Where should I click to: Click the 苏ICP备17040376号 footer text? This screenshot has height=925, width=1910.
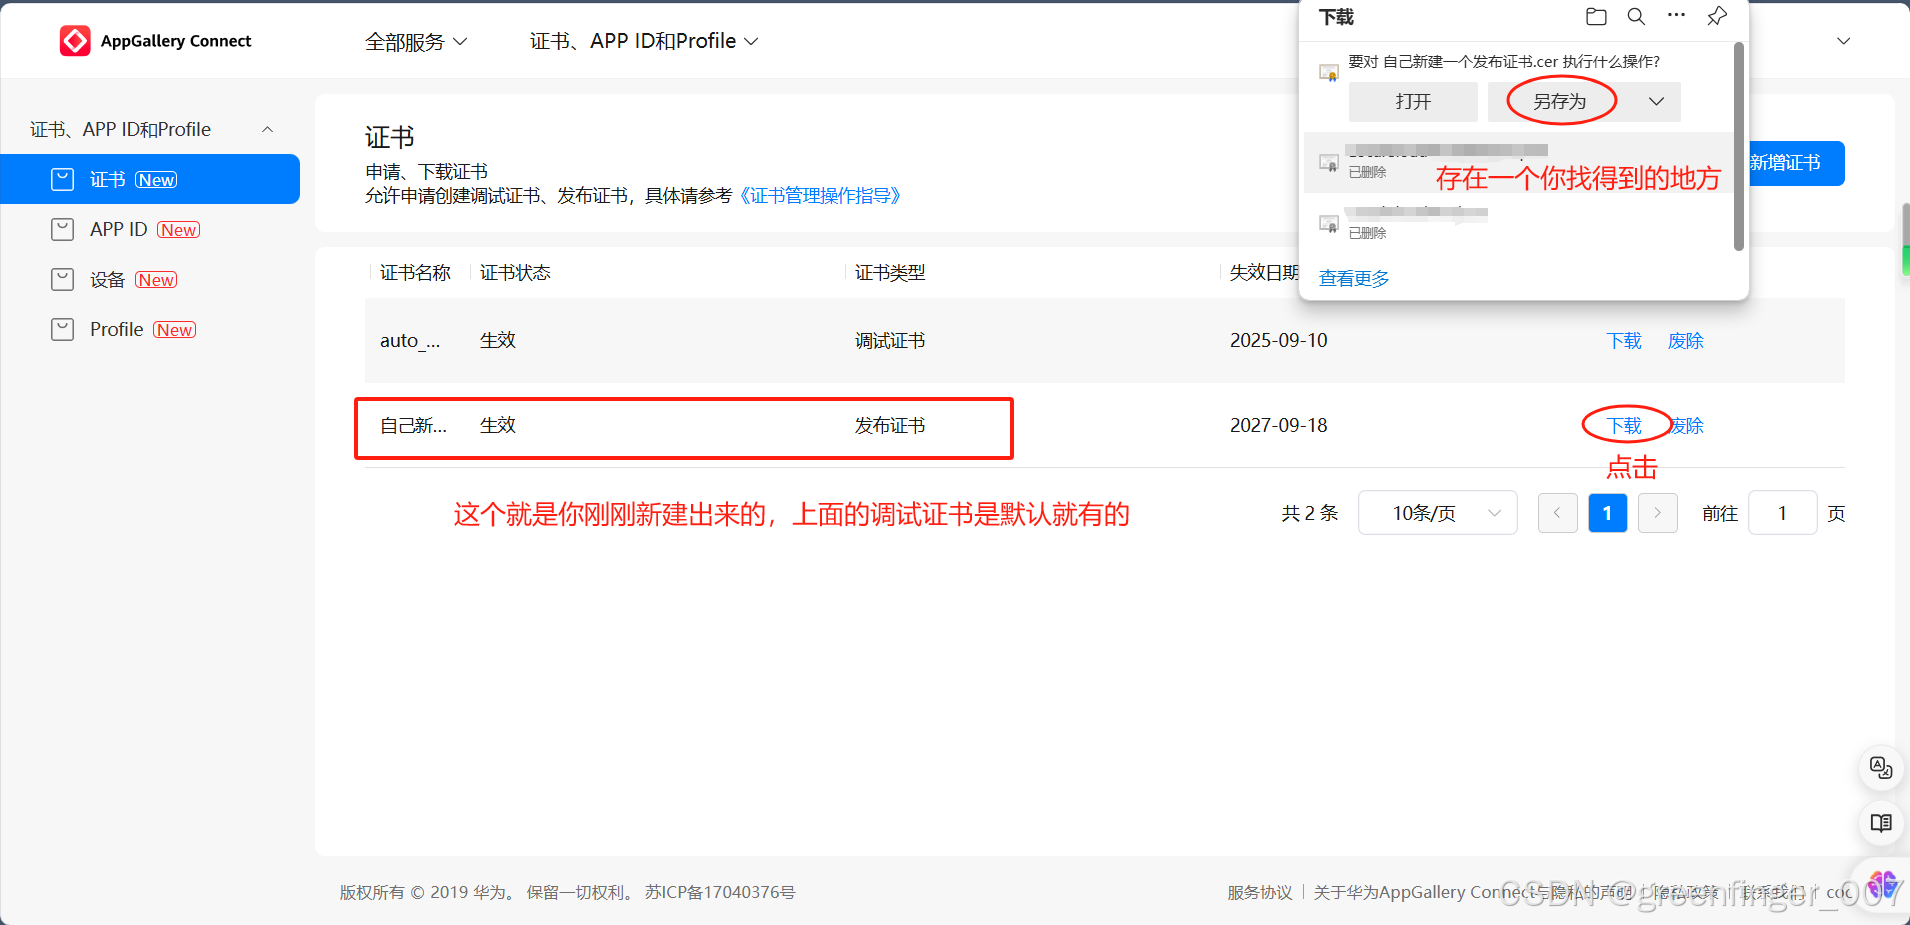[x=720, y=892]
